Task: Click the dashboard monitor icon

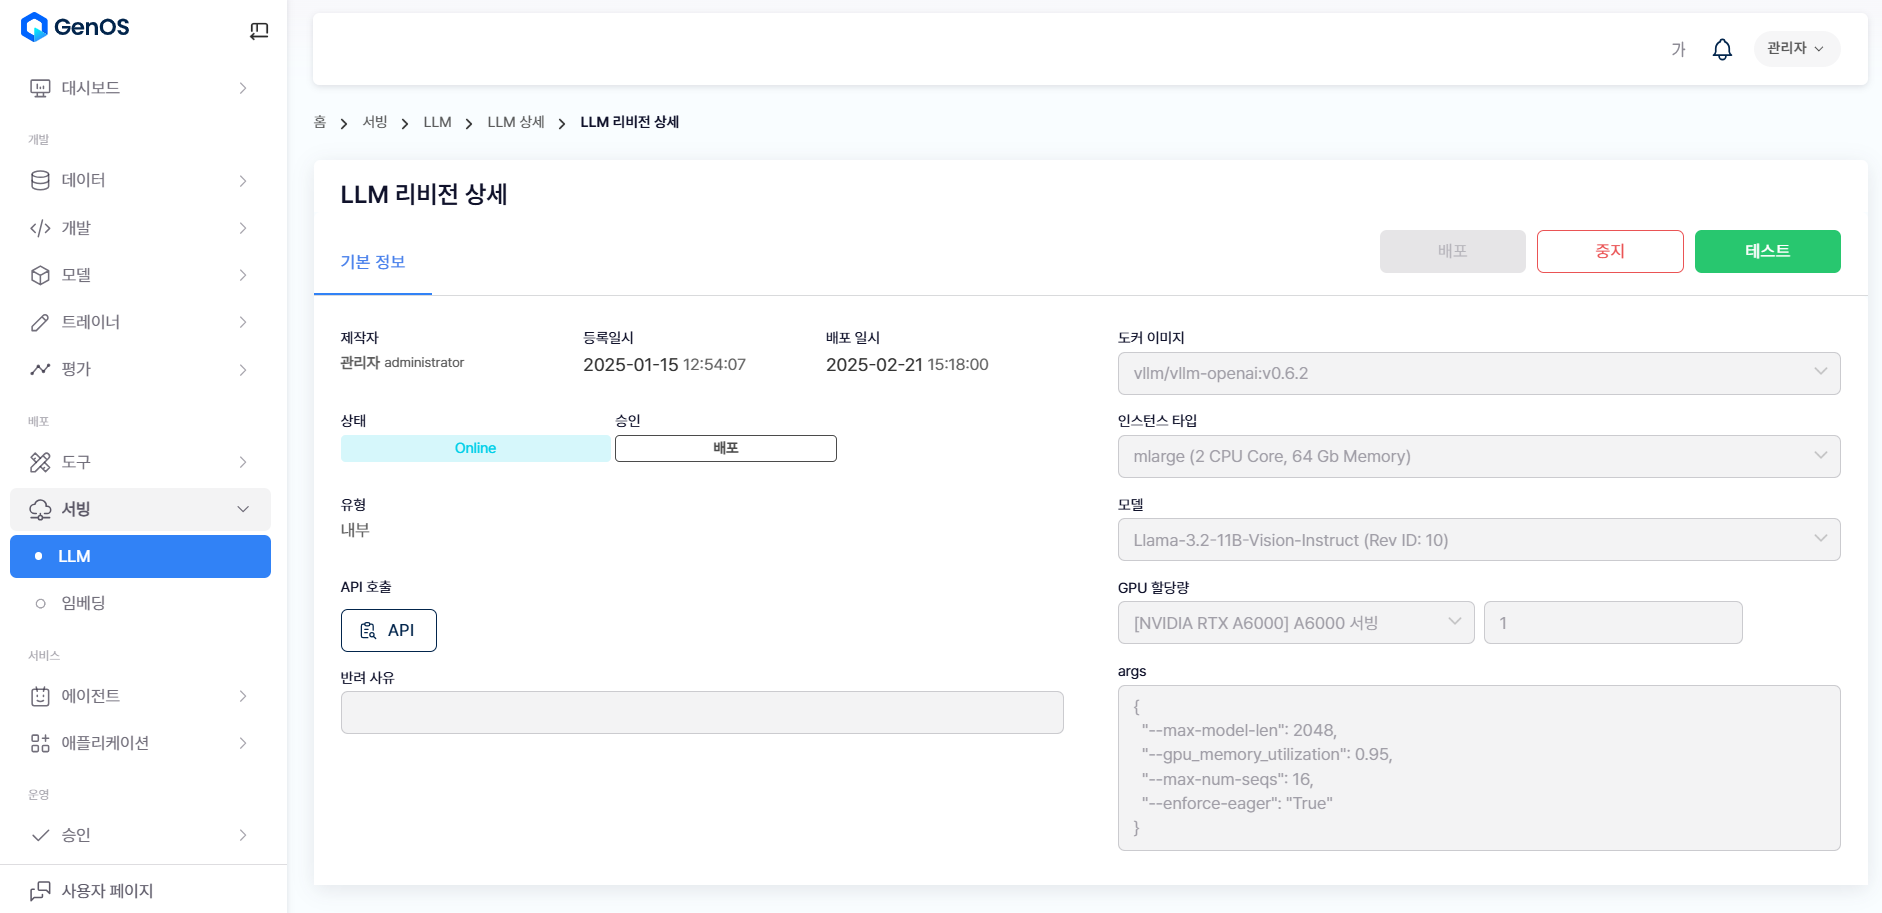Action: pyautogui.click(x=40, y=88)
